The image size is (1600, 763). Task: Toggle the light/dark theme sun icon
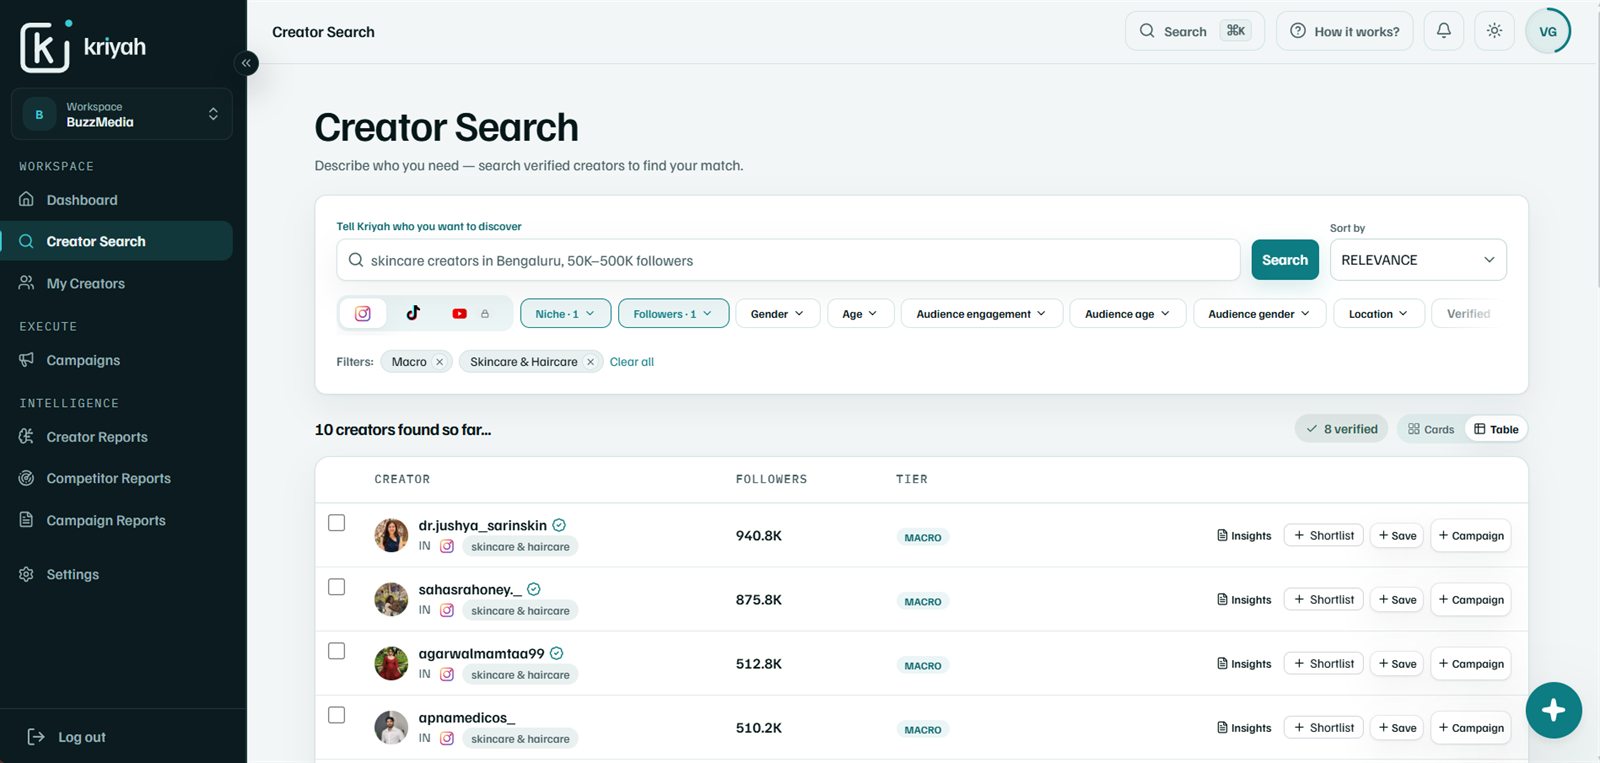click(1494, 31)
